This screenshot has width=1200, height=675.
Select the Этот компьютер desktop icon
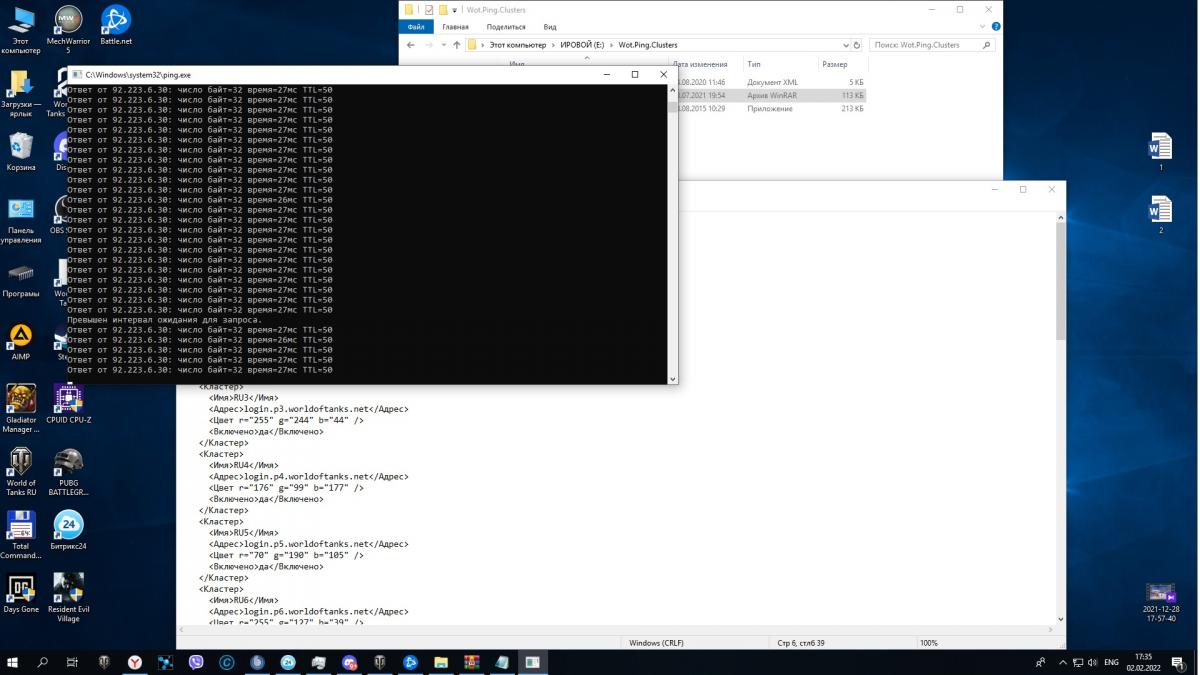21,29
